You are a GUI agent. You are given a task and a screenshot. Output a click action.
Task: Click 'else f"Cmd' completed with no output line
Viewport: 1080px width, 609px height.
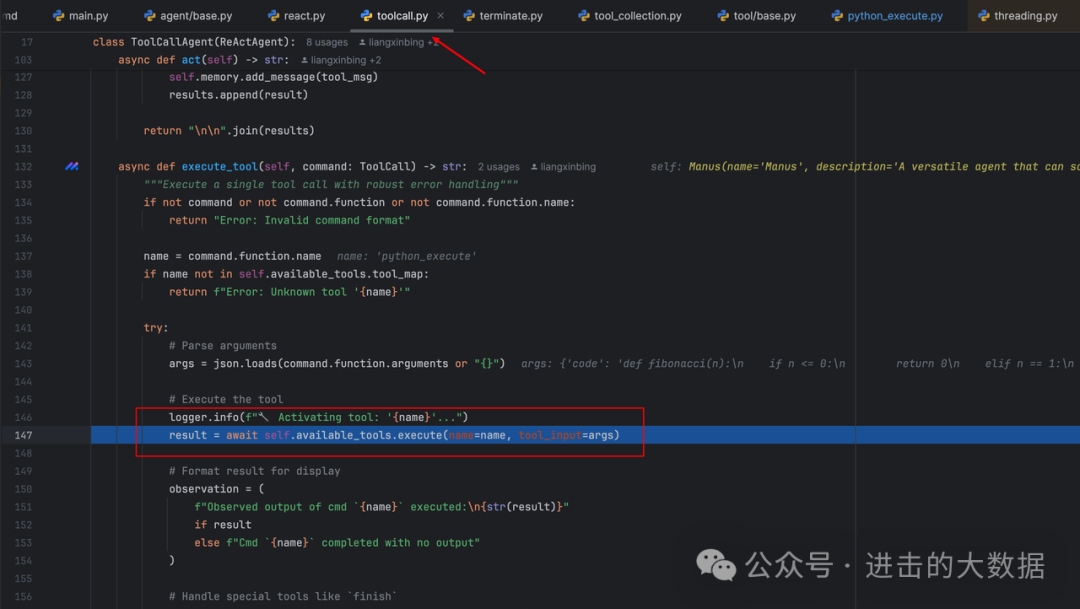(x=337, y=542)
